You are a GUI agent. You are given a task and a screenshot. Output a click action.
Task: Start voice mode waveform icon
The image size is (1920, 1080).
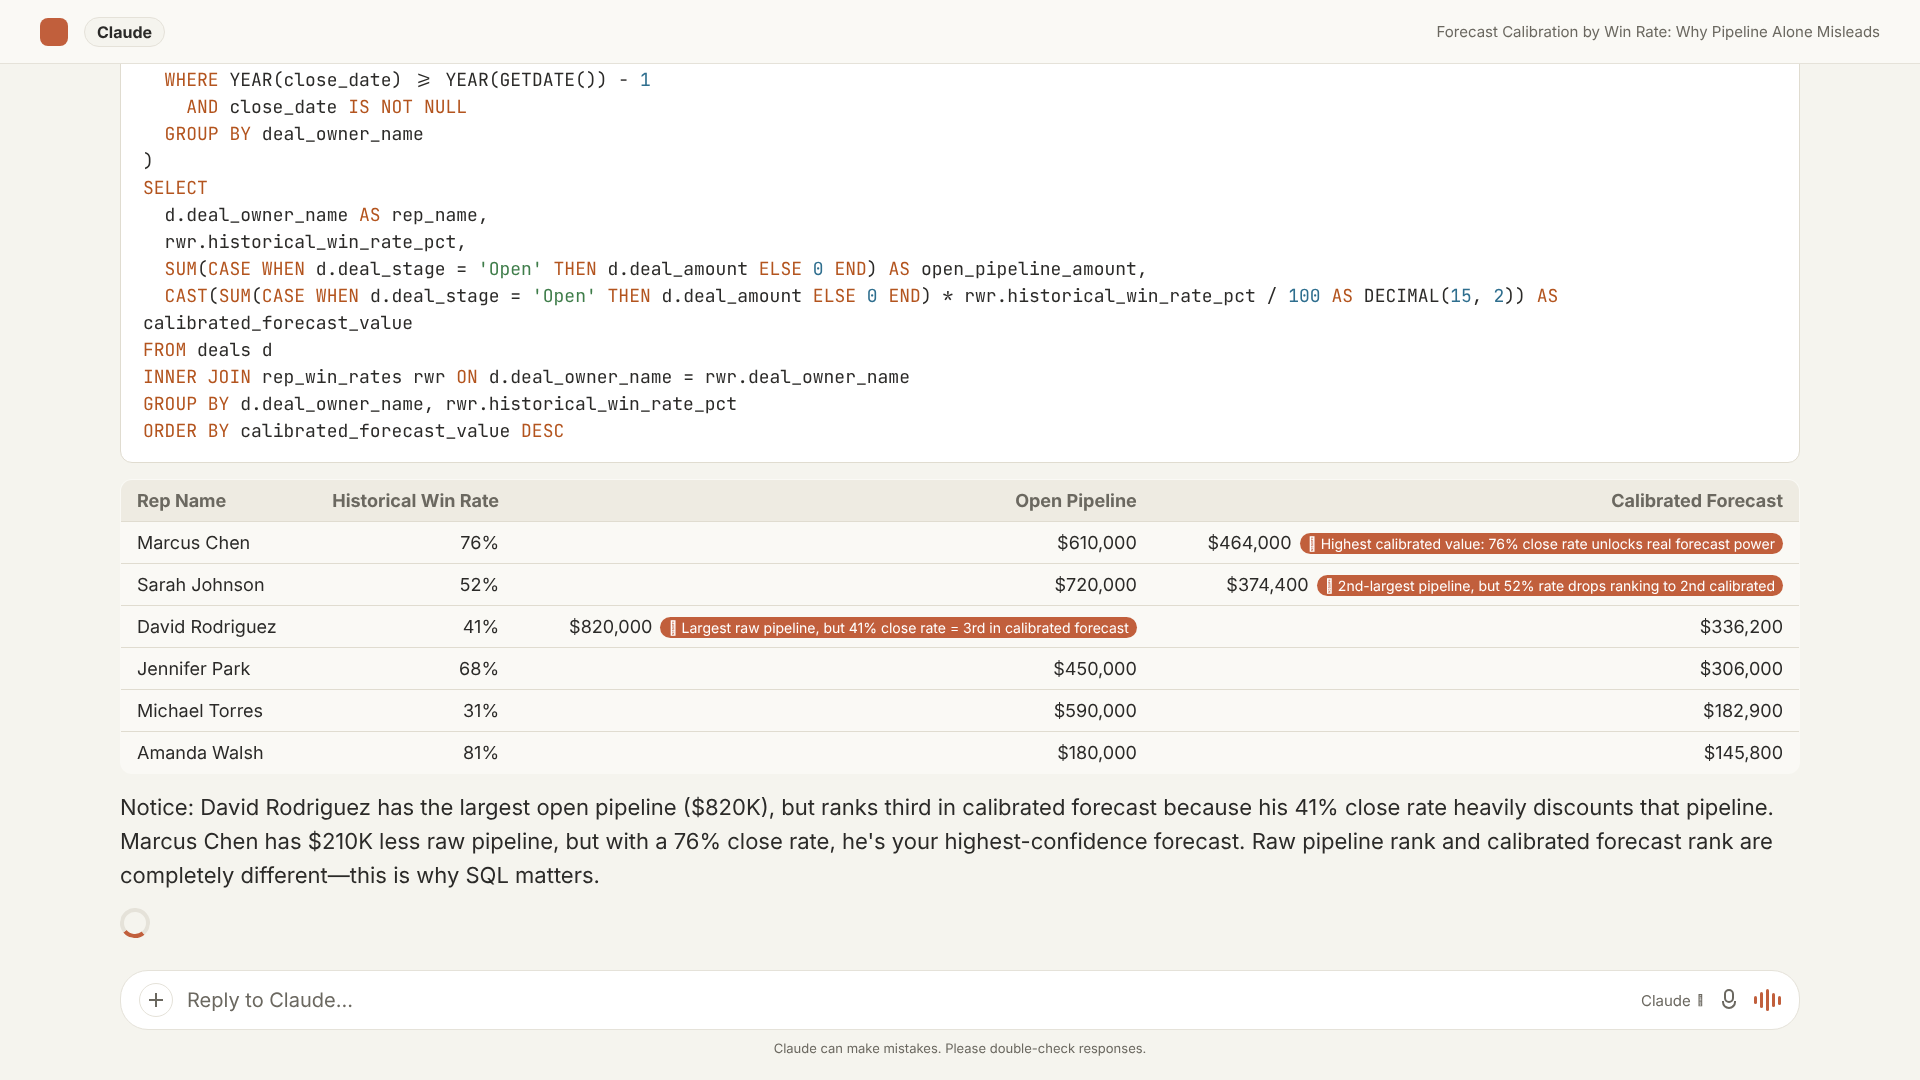pyautogui.click(x=1767, y=1000)
